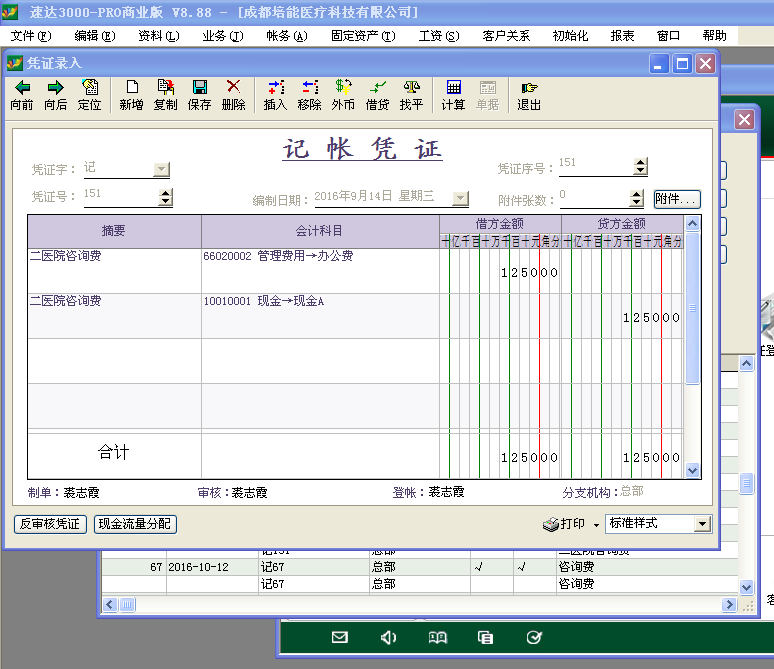Exit voucher entry with 退出

point(529,95)
